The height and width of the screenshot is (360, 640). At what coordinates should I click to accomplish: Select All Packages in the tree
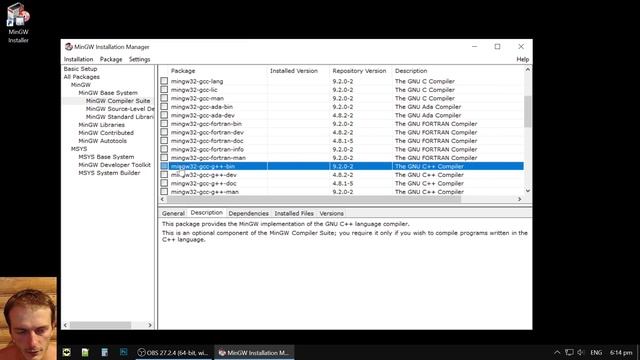coord(82,77)
